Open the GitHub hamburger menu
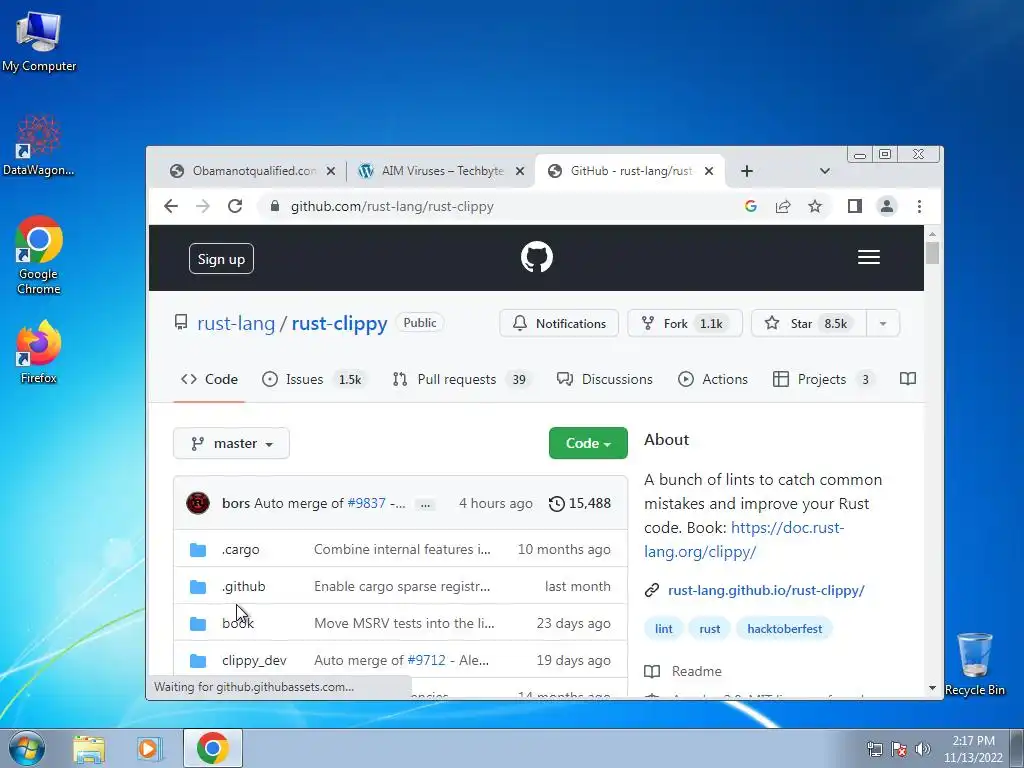The height and width of the screenshot is (768, 1024). pos(869,257)
